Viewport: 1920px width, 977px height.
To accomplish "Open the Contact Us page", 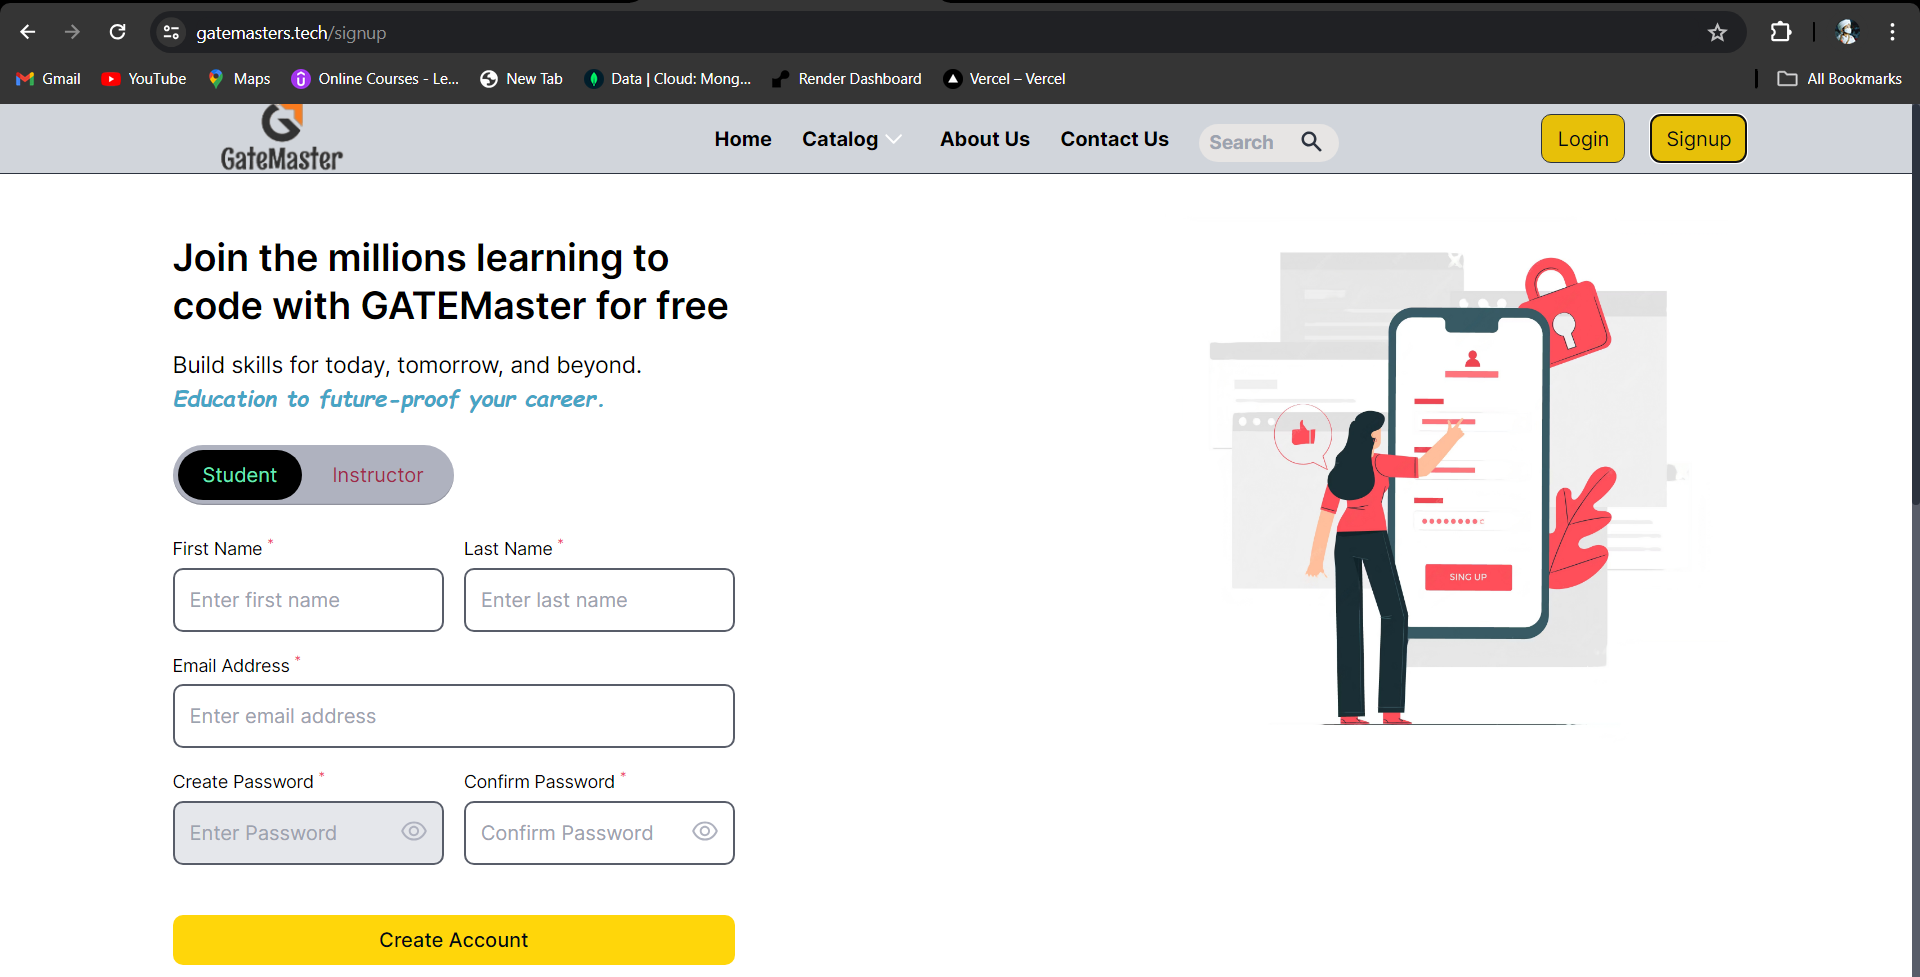I will 1114,139.
